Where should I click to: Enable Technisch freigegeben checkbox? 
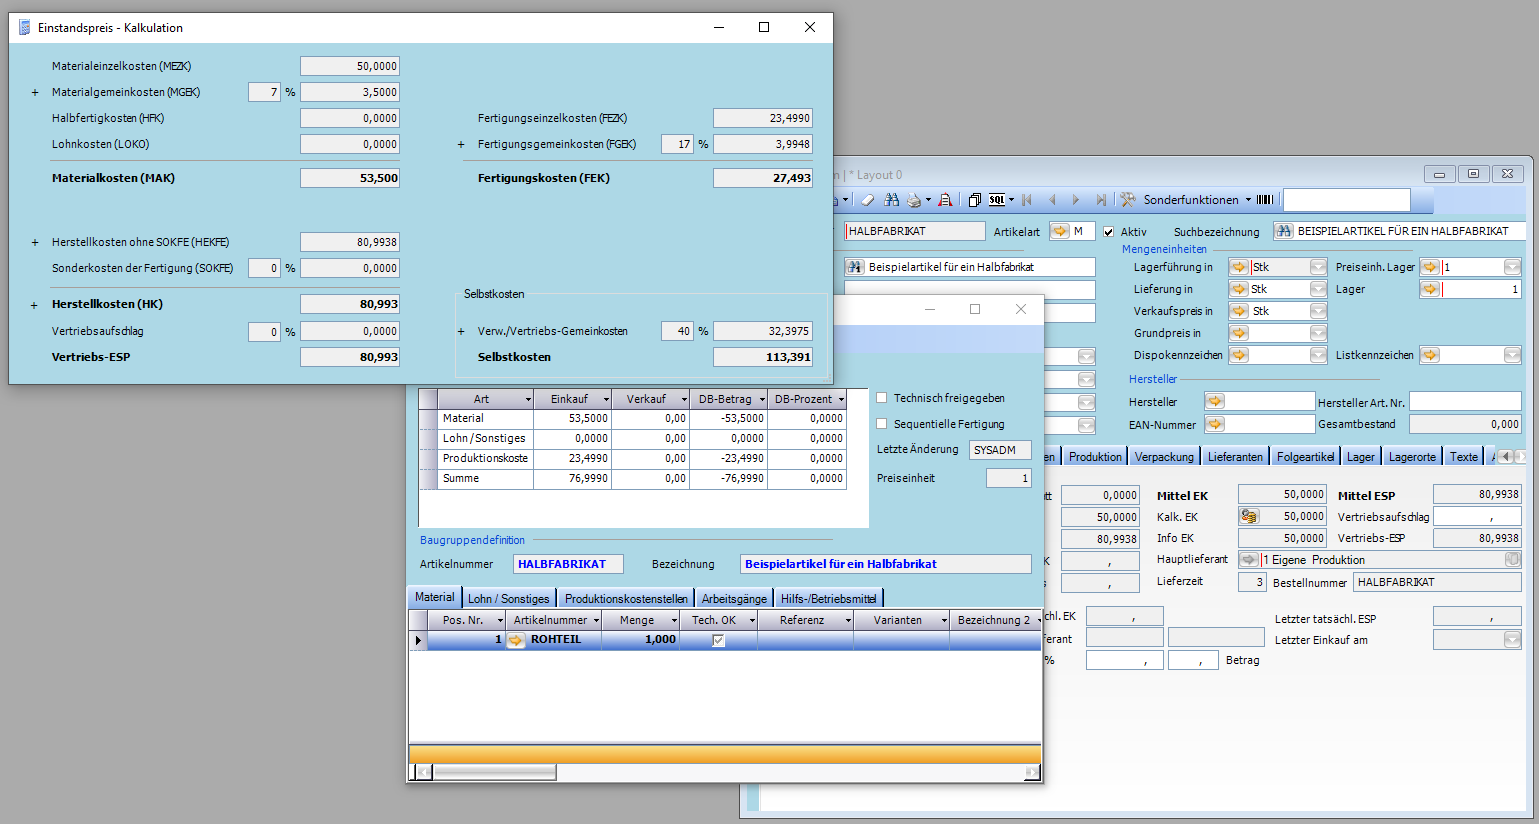(x=882, y=398)
